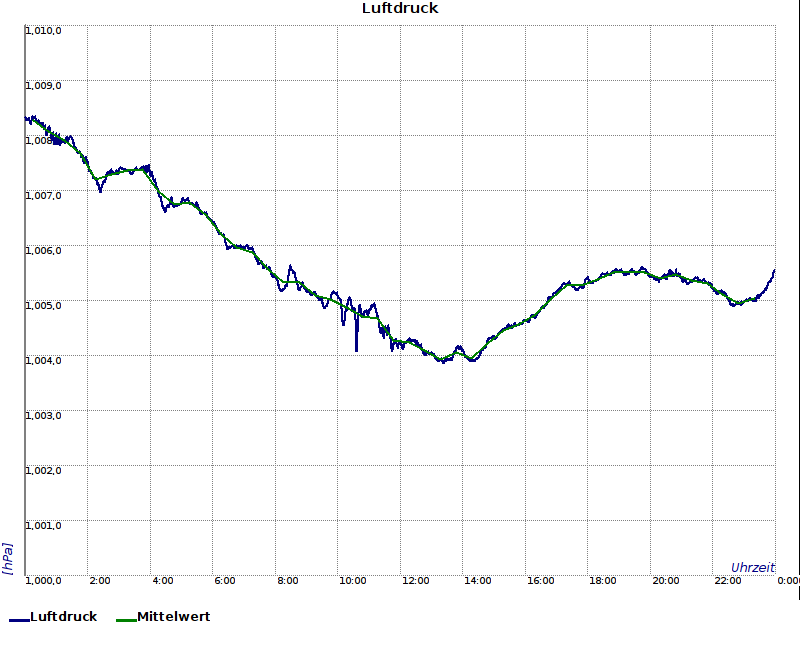Click the 1,005,0 y-axis value
The image size is (800, 650).
[x=43, y=306]
